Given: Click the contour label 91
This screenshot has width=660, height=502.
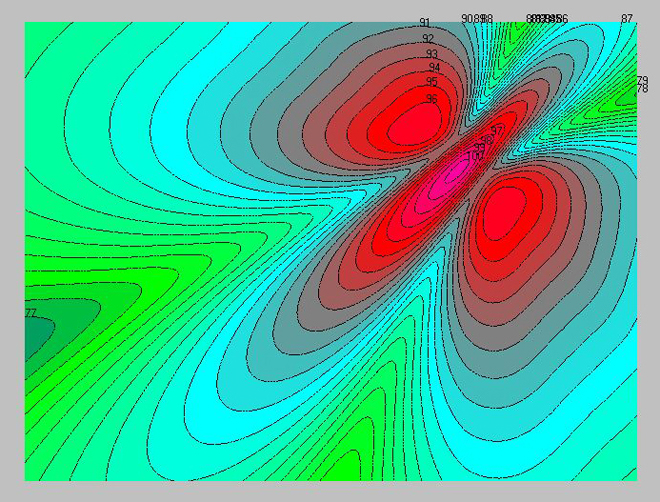Looking at the screenshot, I should point(425,23).
